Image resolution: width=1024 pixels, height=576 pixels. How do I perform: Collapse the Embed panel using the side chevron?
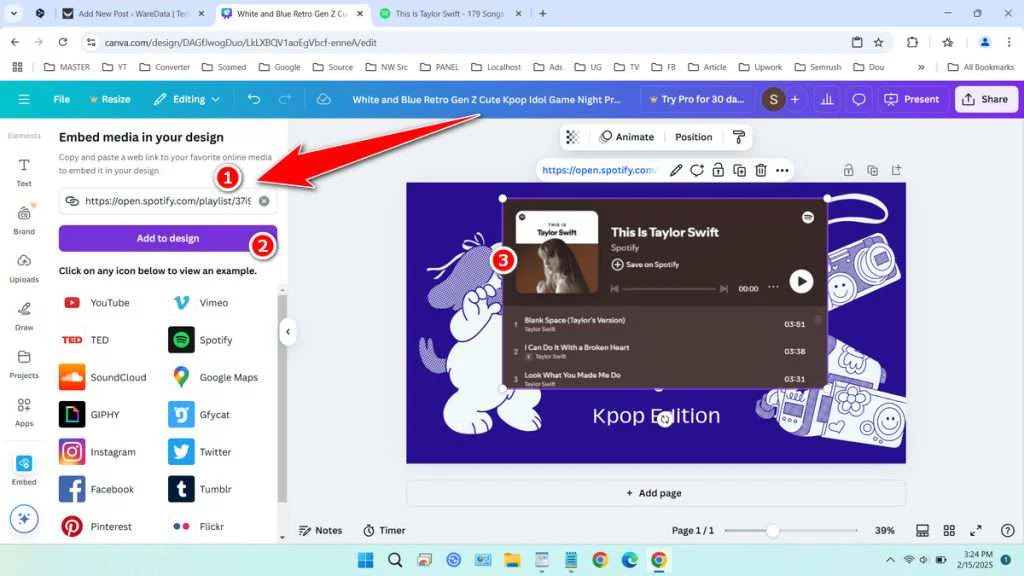289,332
